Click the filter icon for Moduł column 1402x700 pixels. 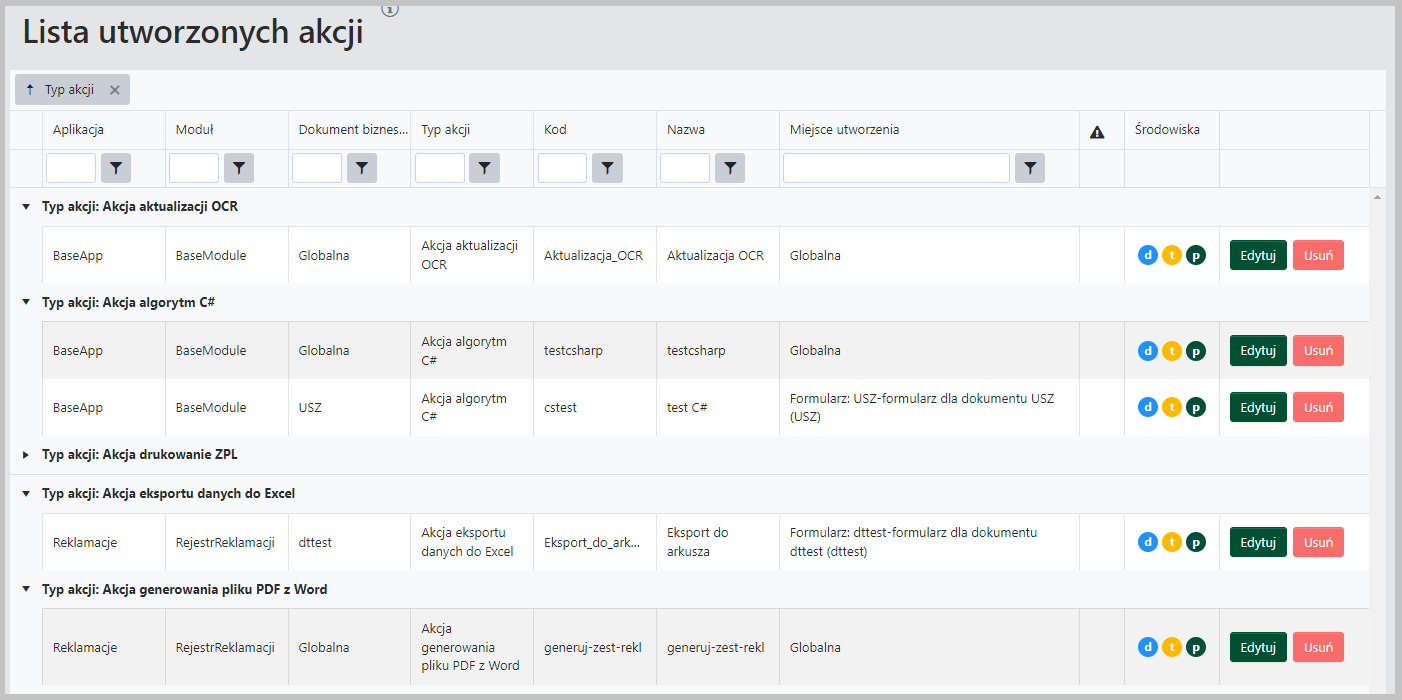click(x=239, y=169)
